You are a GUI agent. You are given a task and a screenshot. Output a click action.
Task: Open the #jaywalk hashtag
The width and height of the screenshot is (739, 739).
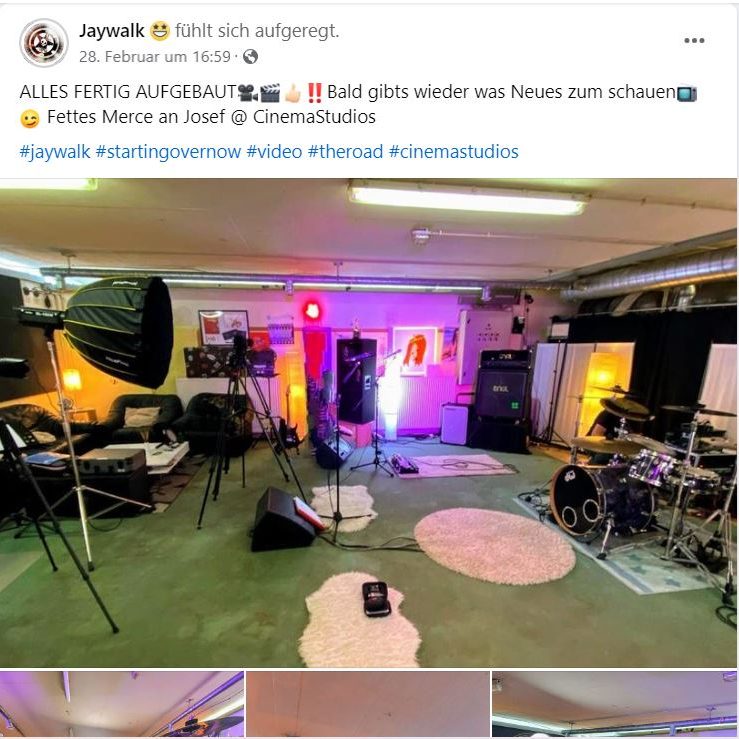[55, 152]
